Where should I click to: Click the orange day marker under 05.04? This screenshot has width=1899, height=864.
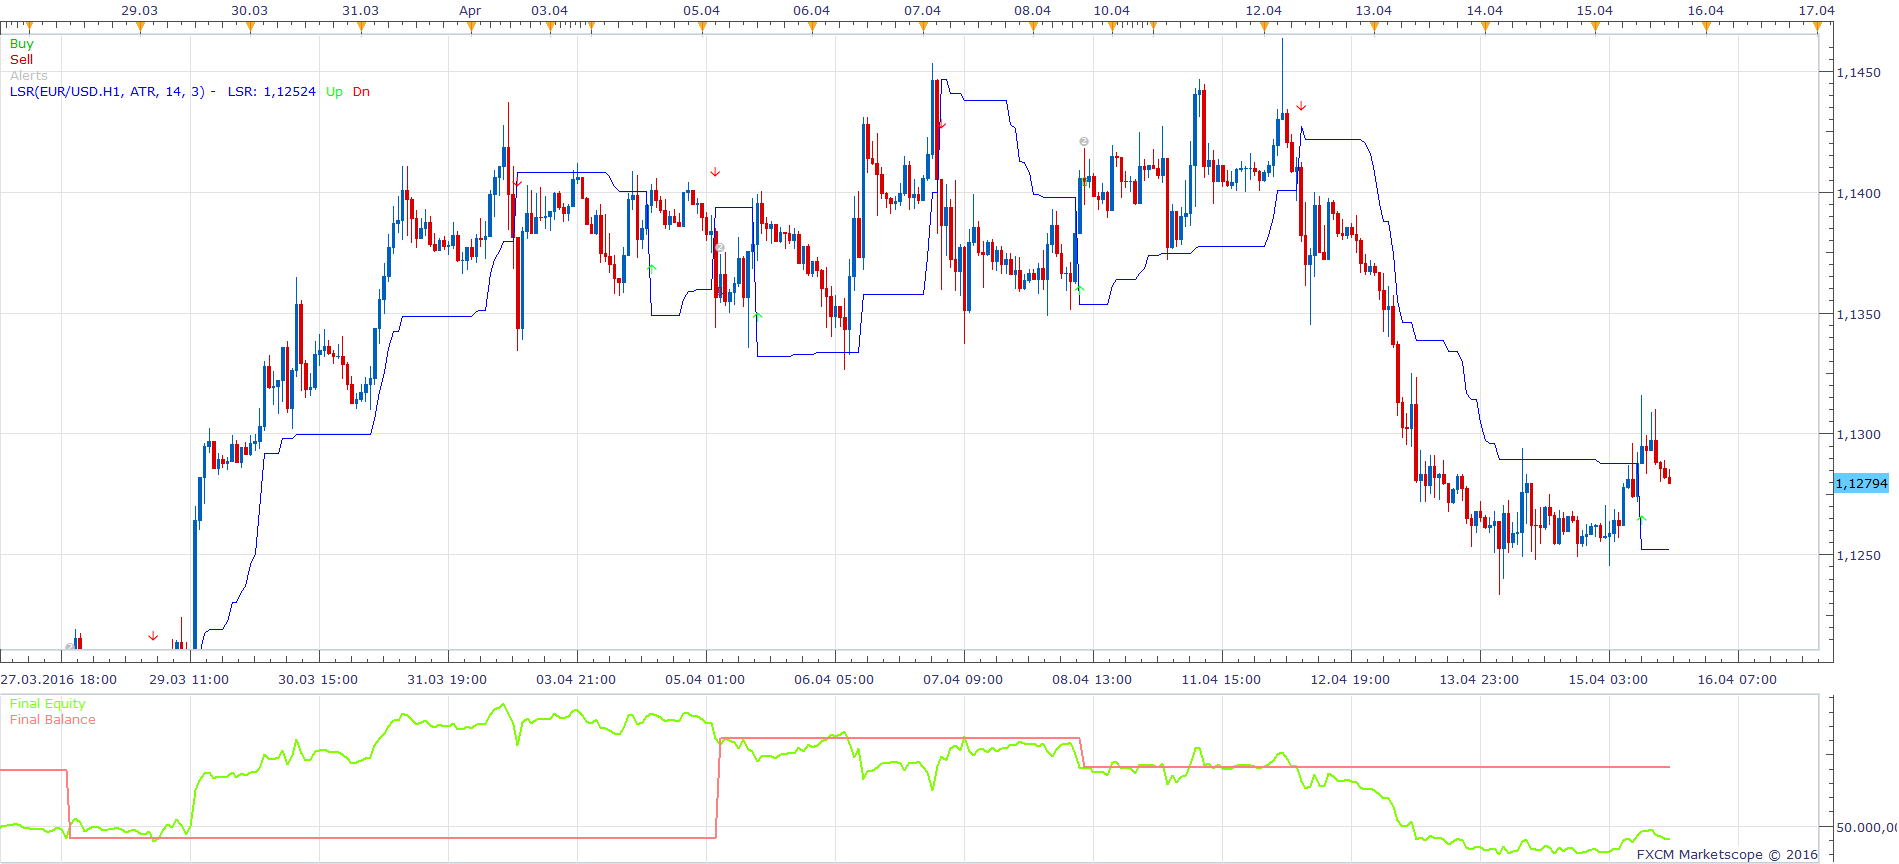[702, 27]
